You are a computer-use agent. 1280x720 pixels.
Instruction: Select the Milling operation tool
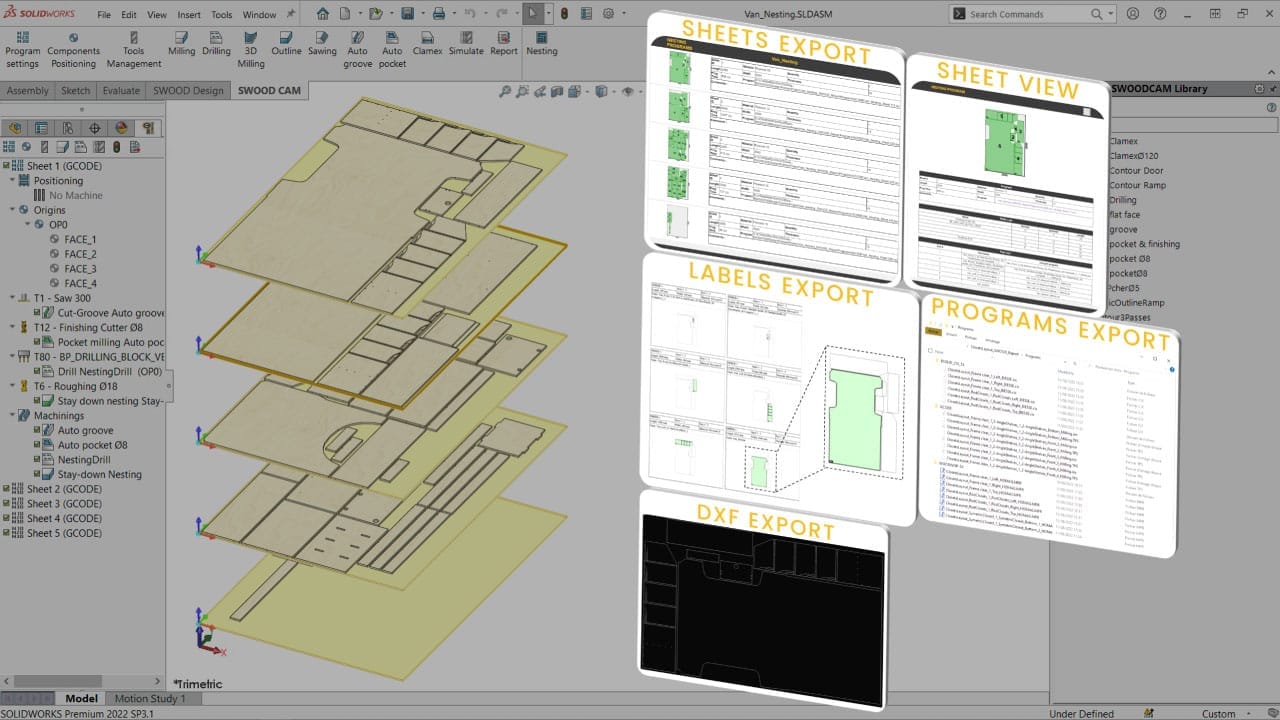pyautogui.click(x=182, y=44)
